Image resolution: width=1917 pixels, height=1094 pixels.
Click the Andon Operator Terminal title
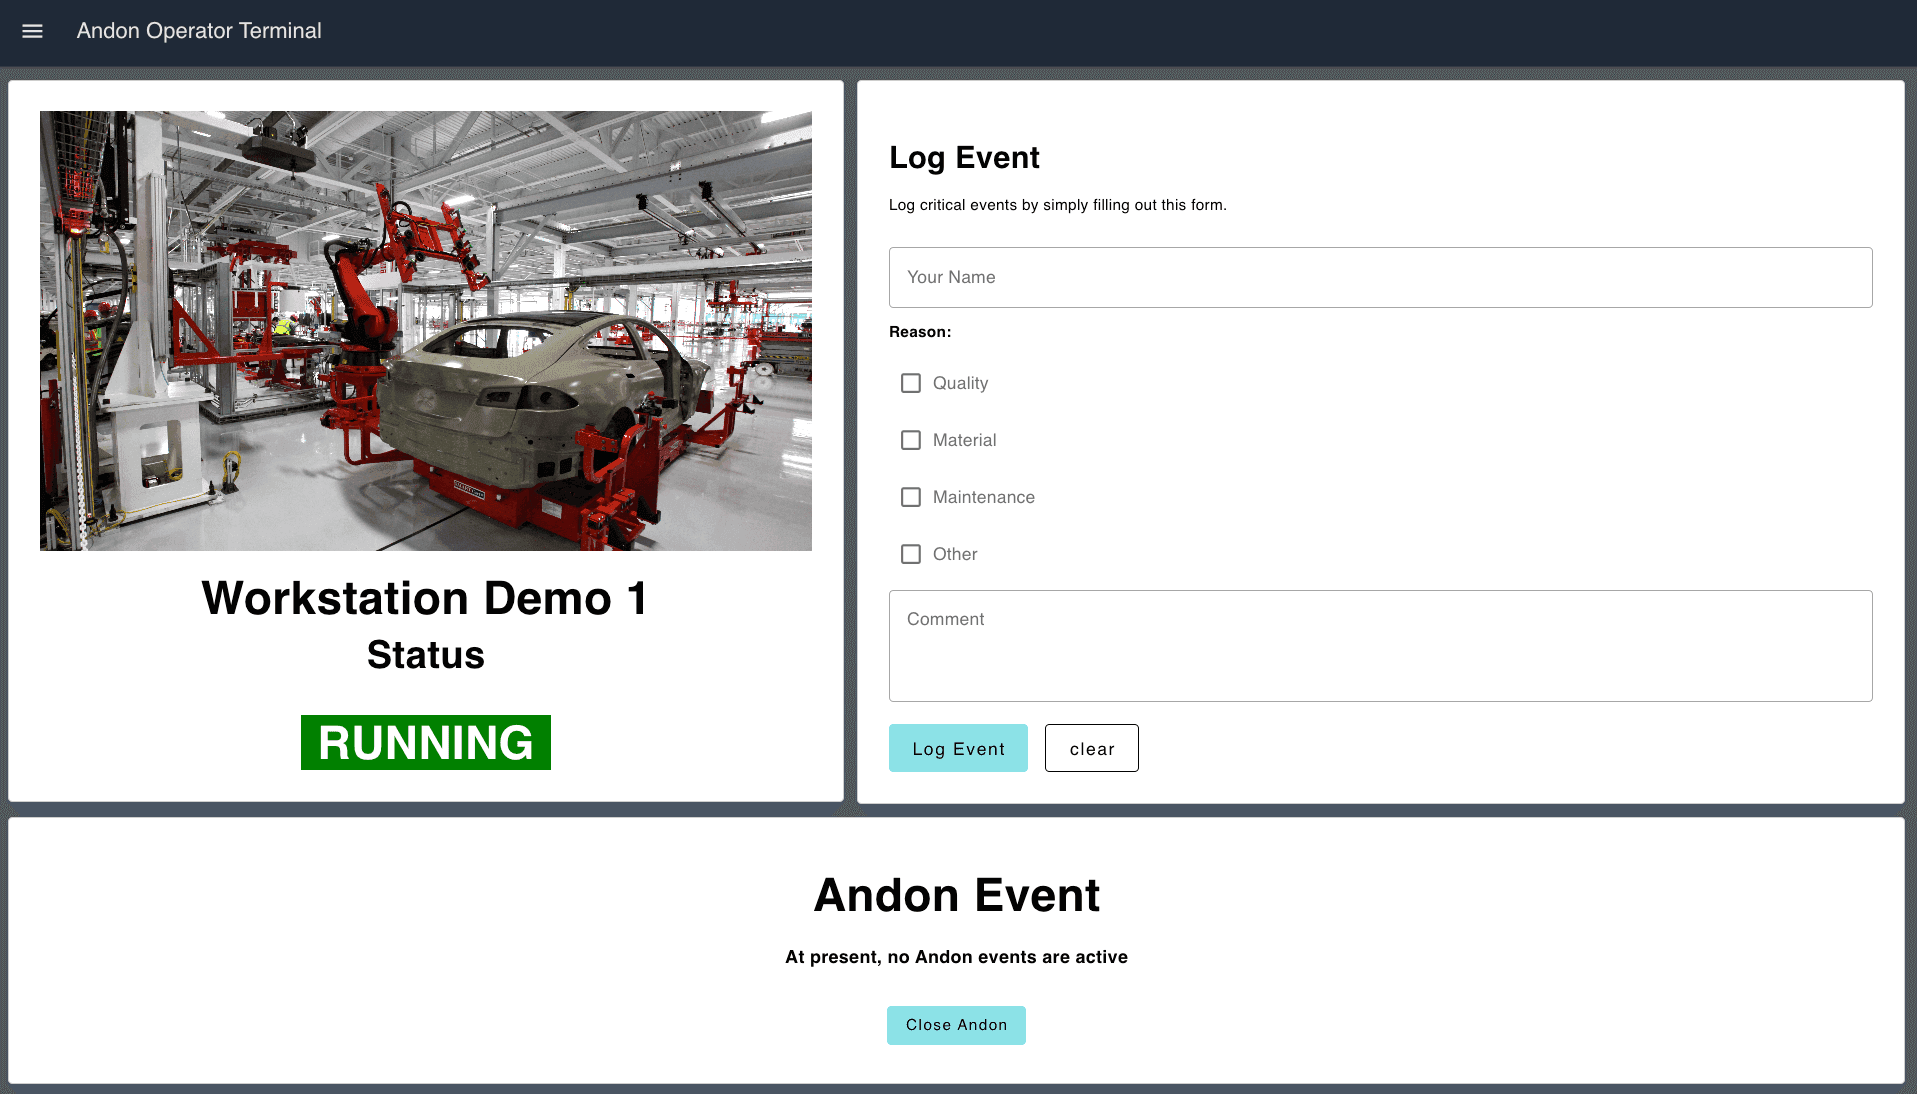click(199, 31)
